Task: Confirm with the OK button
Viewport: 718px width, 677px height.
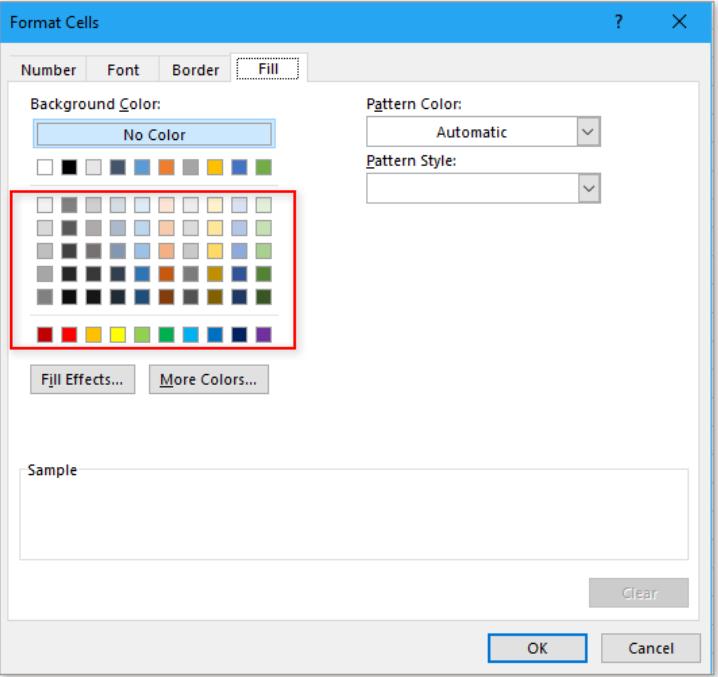Action: [x=537, y=648]
